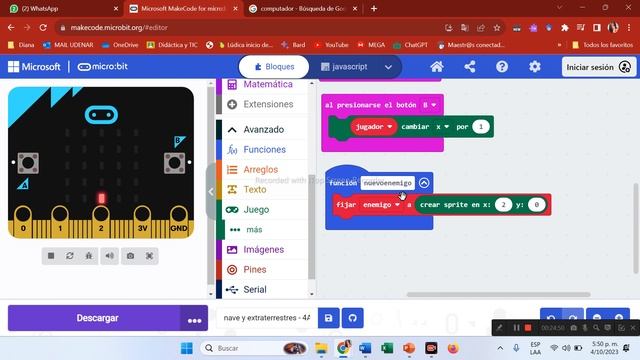The width and height of the screenshot is (640, 360).
Task: Open the help question mark menu
Action: point(502,67)
